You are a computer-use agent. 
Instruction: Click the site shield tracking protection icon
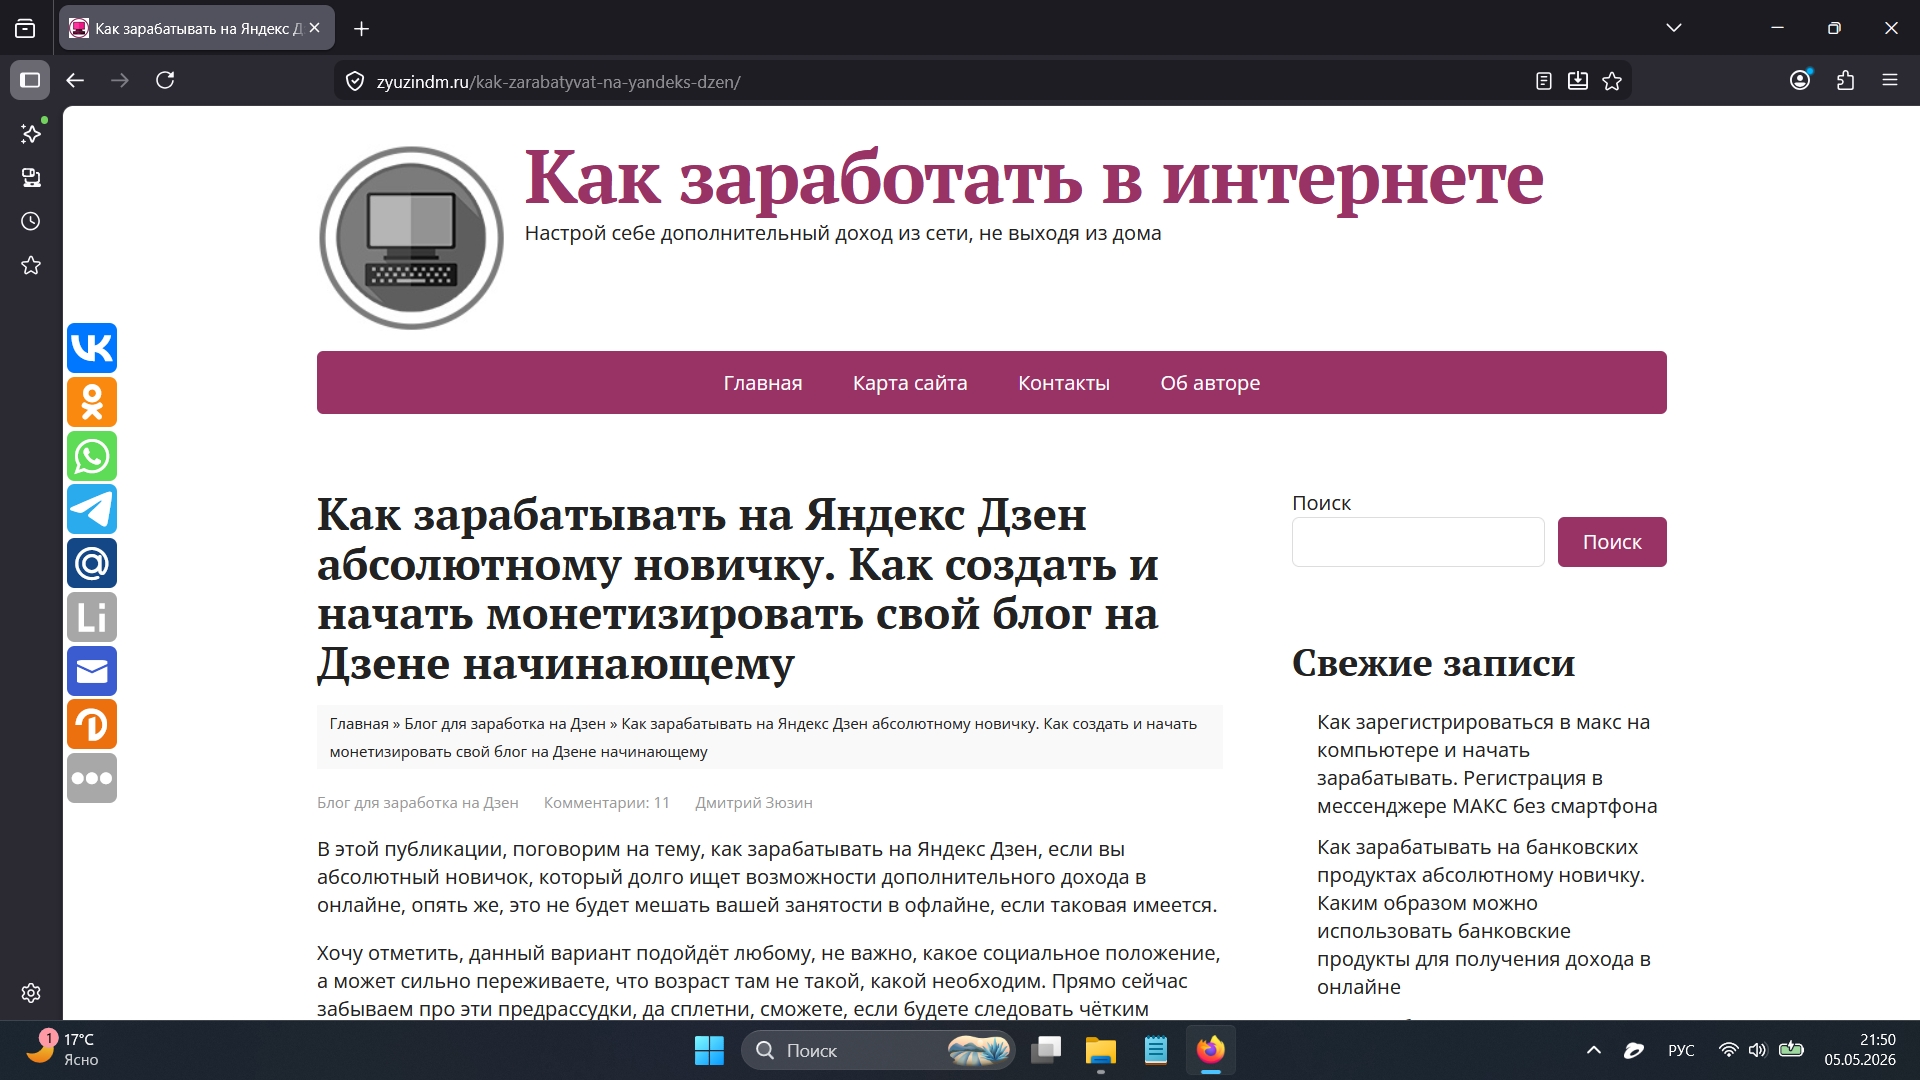pos(355,81)
